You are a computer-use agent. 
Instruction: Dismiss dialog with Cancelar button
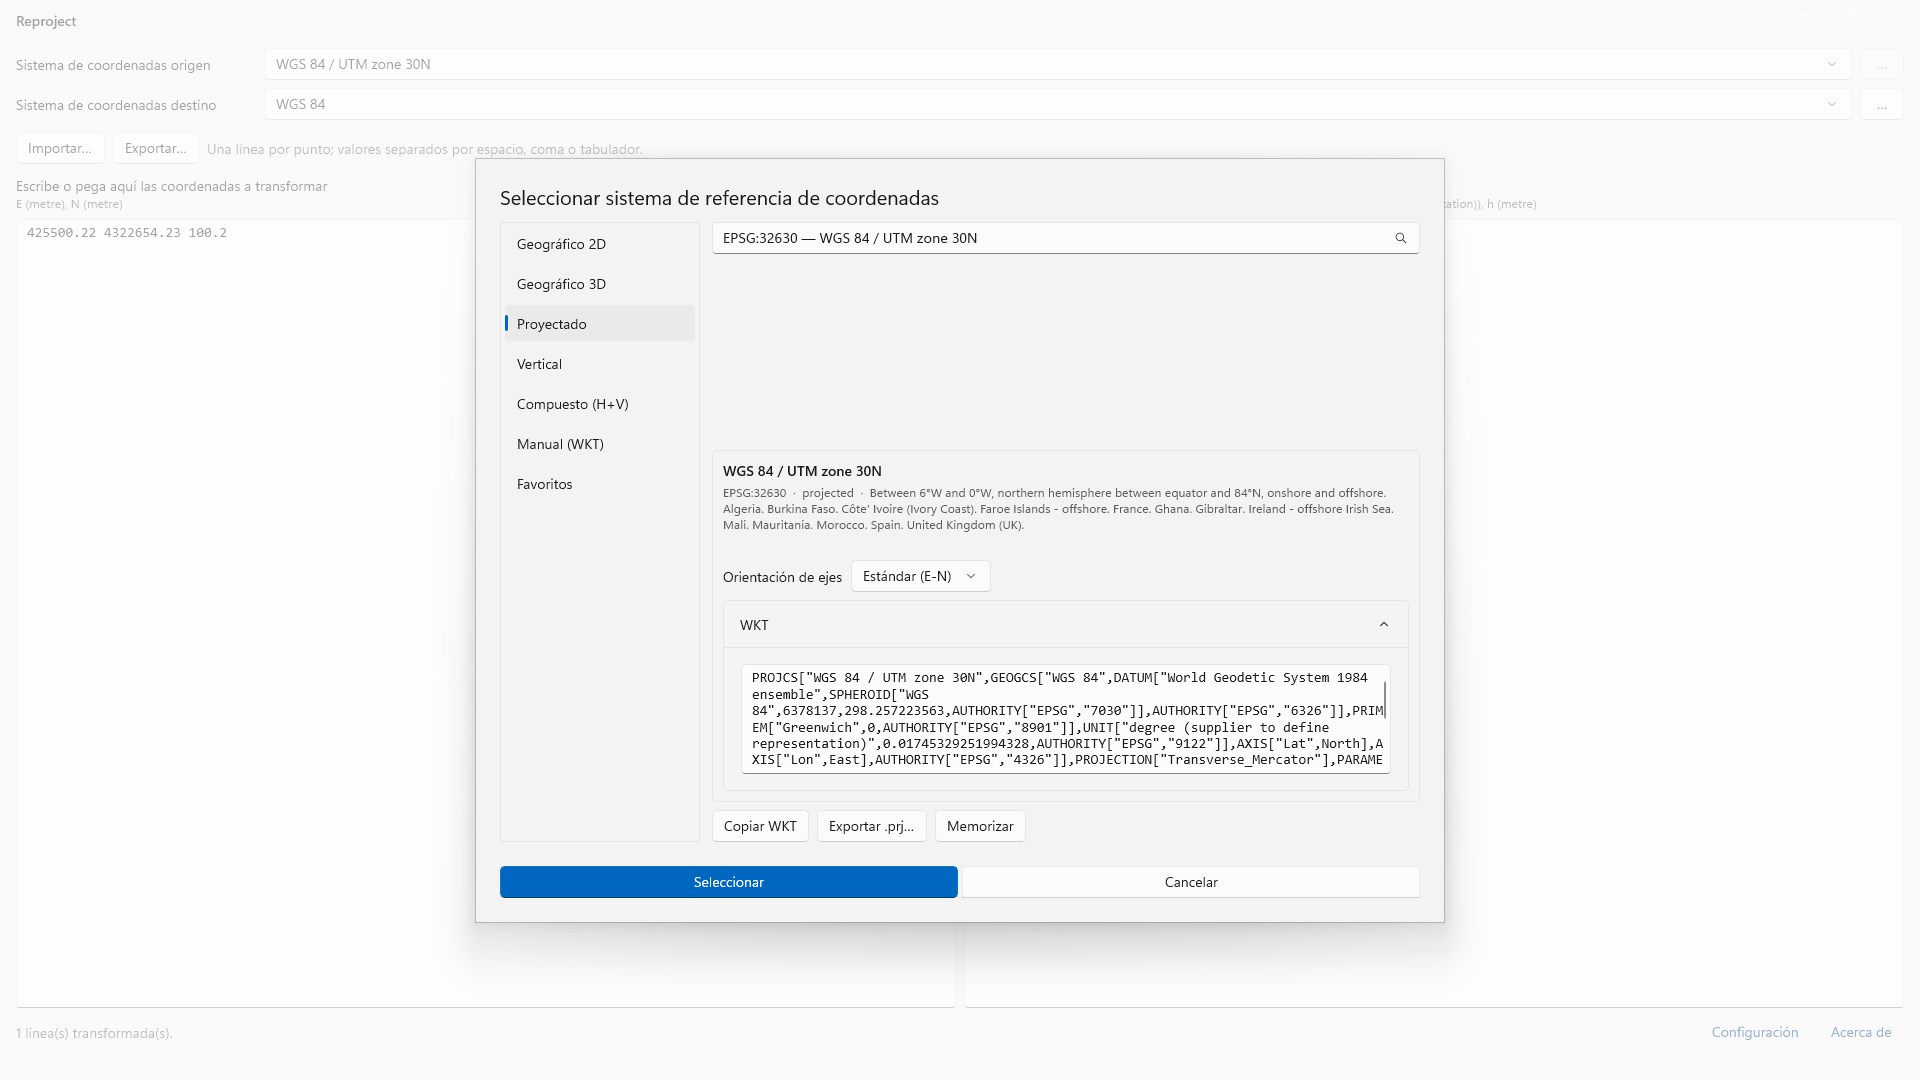click(x=1191, y=882)
